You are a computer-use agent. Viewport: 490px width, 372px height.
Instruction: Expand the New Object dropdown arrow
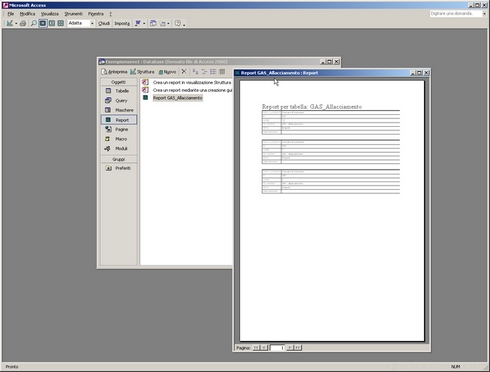[x=168, y=24]
